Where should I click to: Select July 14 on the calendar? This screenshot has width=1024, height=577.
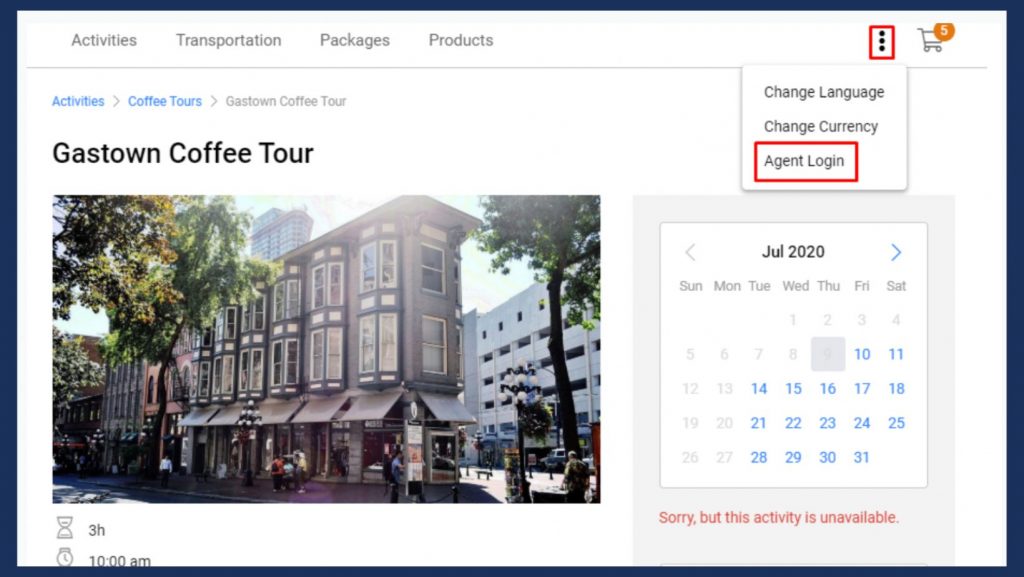[758, 388]
